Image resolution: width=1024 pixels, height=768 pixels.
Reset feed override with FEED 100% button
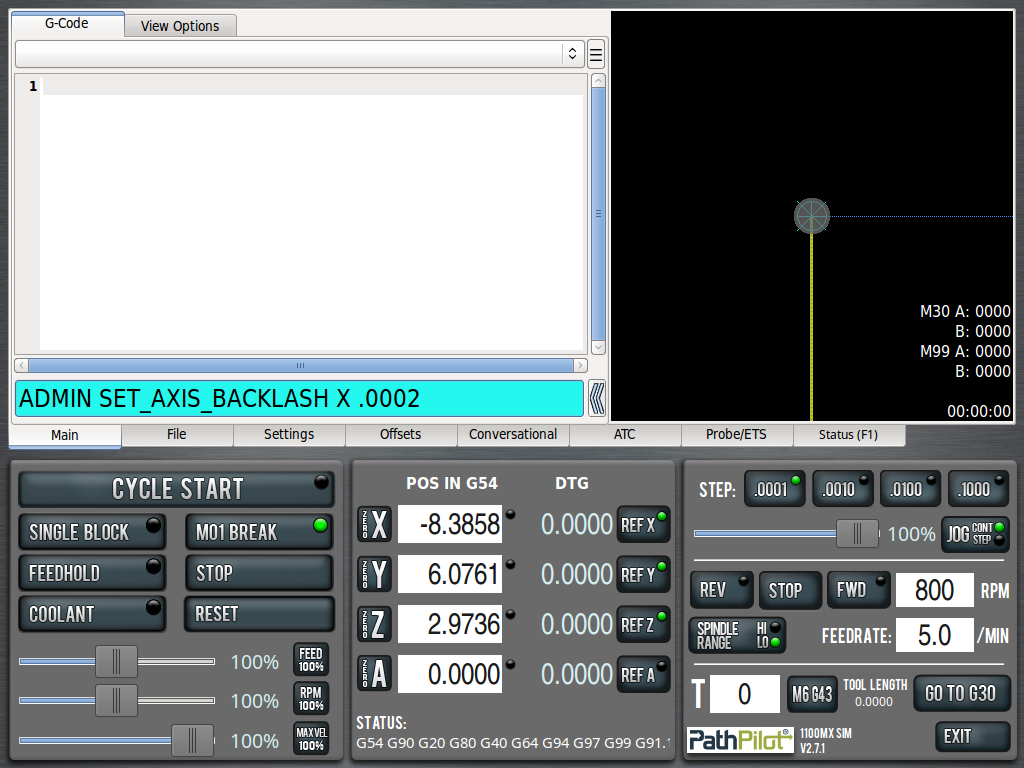click(x=311, y=660)
